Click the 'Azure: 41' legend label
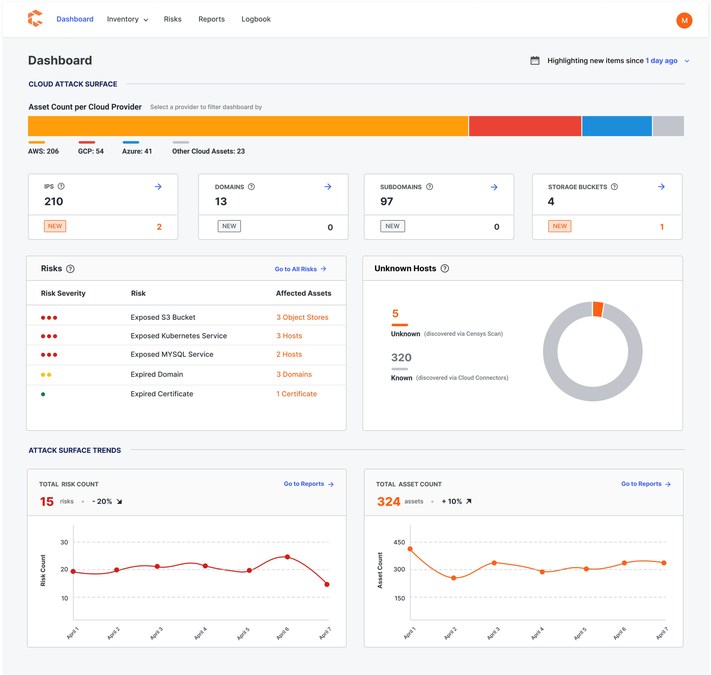711x675 pixels. (x=137, y=151)
